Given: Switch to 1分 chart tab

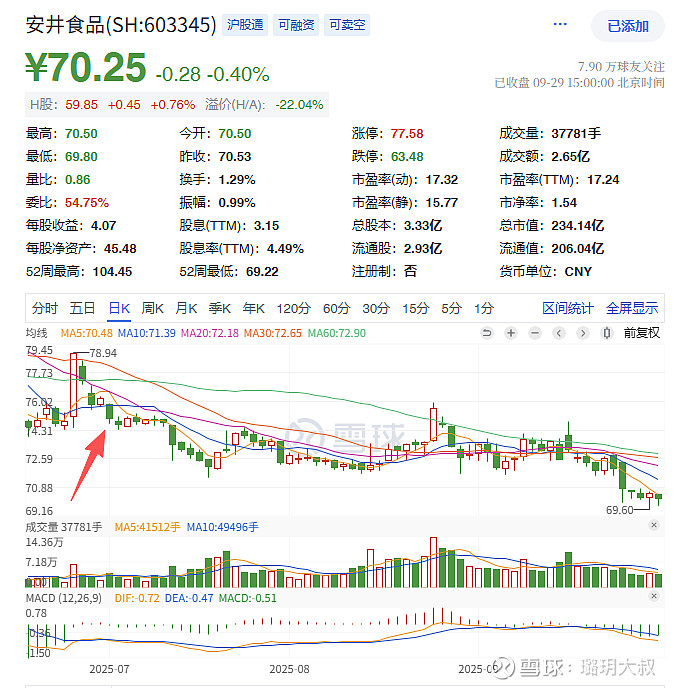Looking at the screenshot, I should click(x=484, y=308).
